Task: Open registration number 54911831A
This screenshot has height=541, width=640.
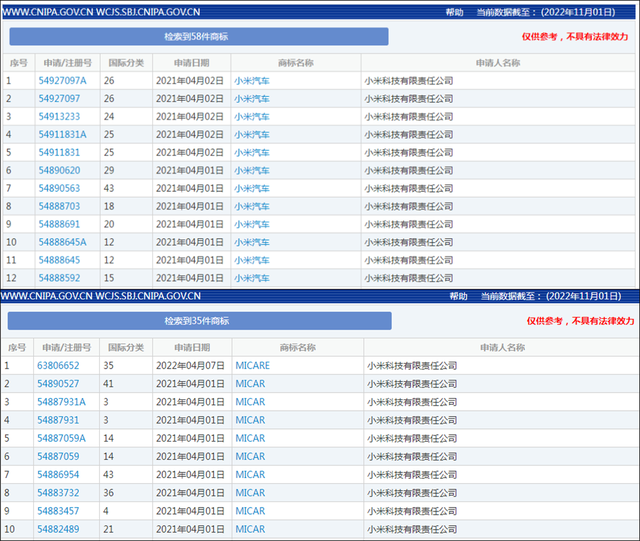Action: tap(62, 135)
